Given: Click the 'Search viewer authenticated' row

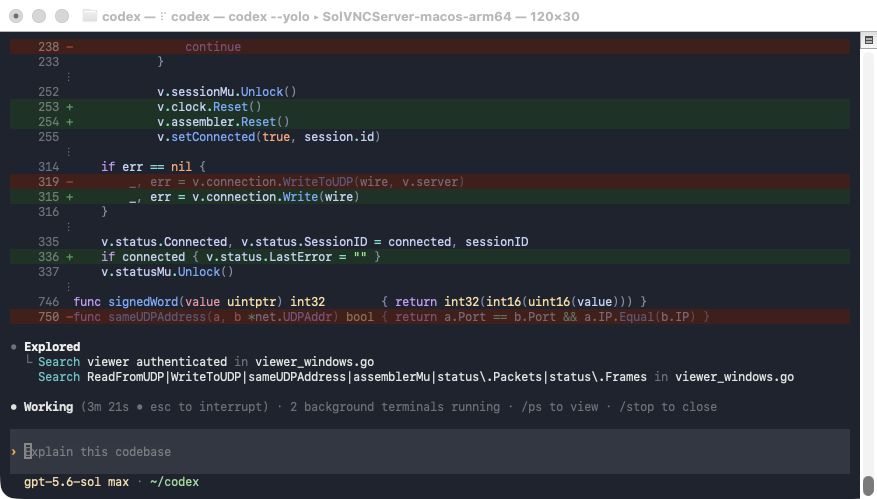Looking at the screenshot, I should pos(206,362).
